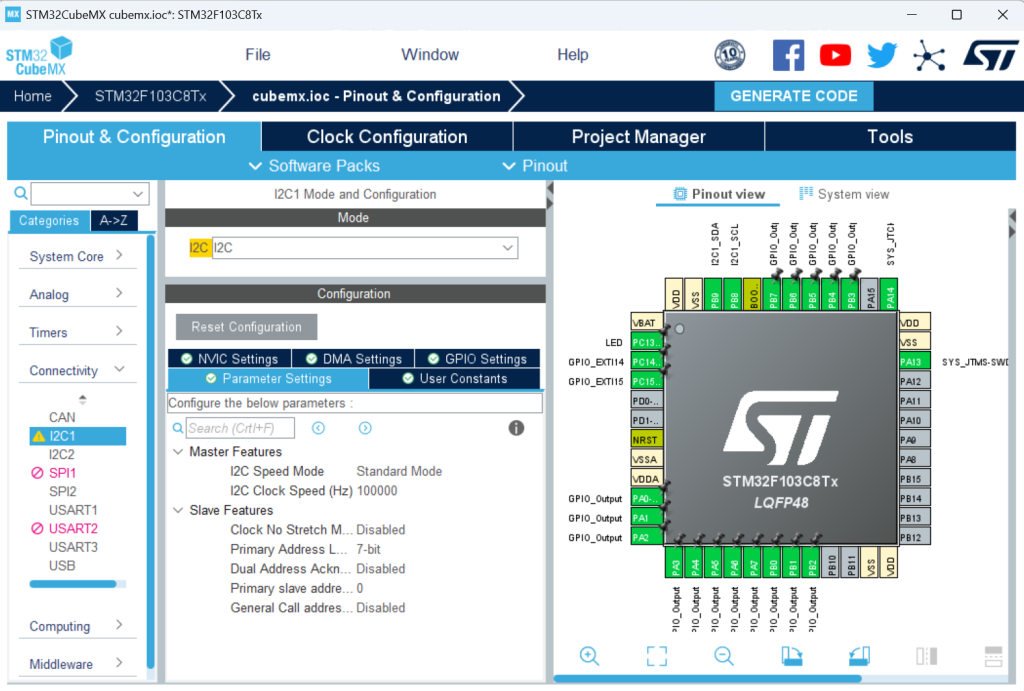Switch to the Clock Configuration tab
Viewport: 1024px width, 691px height.
tap(387, 137)
